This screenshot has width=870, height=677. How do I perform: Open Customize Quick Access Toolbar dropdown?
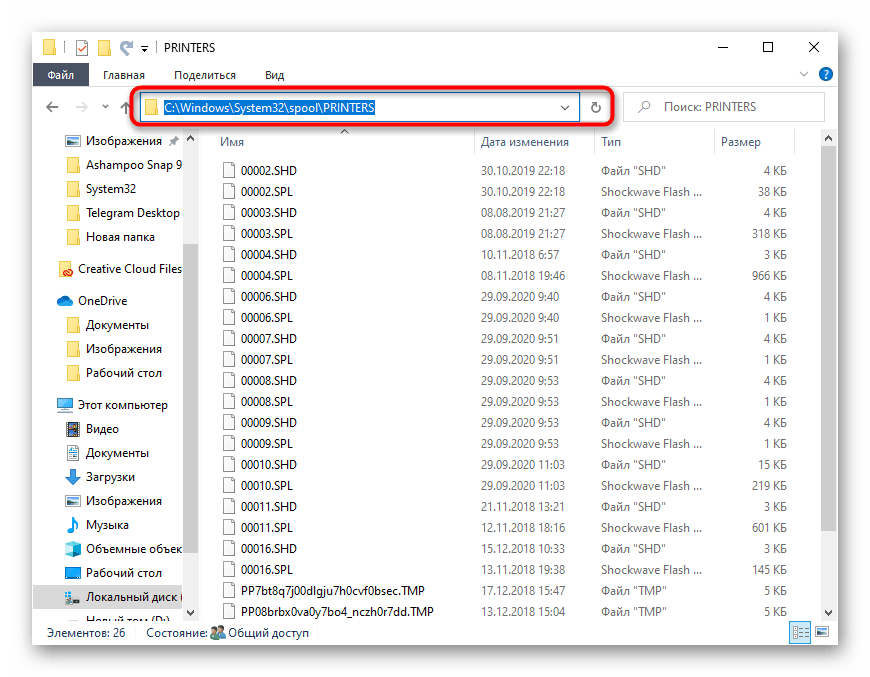coord(145,48)
